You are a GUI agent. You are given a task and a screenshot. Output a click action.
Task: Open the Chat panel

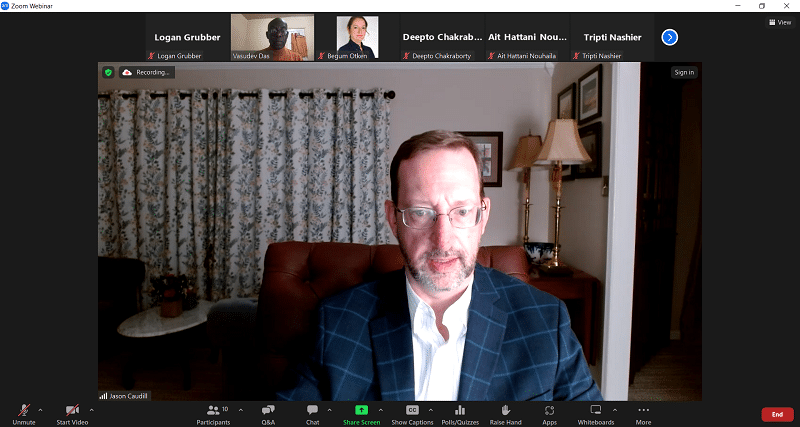[x=312, y=411]
